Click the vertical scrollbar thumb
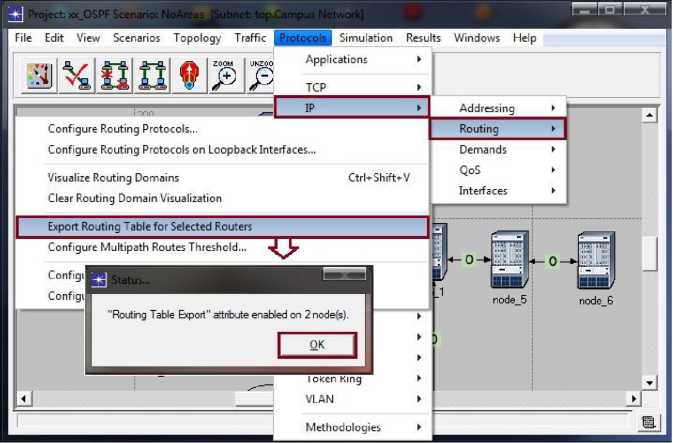 (649, 253)
